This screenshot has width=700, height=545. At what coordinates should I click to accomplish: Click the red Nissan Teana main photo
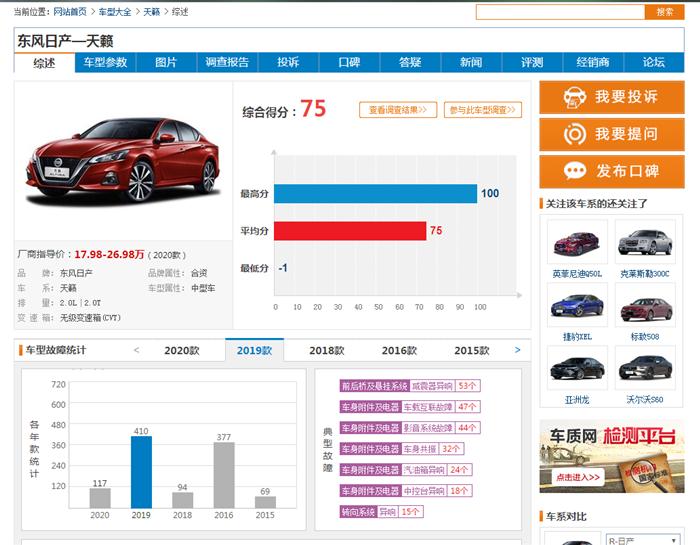click(x=124, y=162)
